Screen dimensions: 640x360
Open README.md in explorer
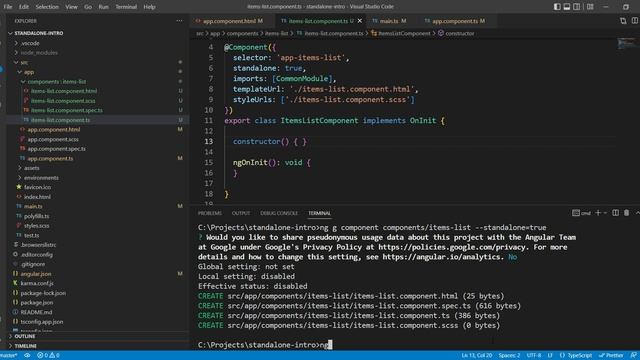click(x=36, y=312)
